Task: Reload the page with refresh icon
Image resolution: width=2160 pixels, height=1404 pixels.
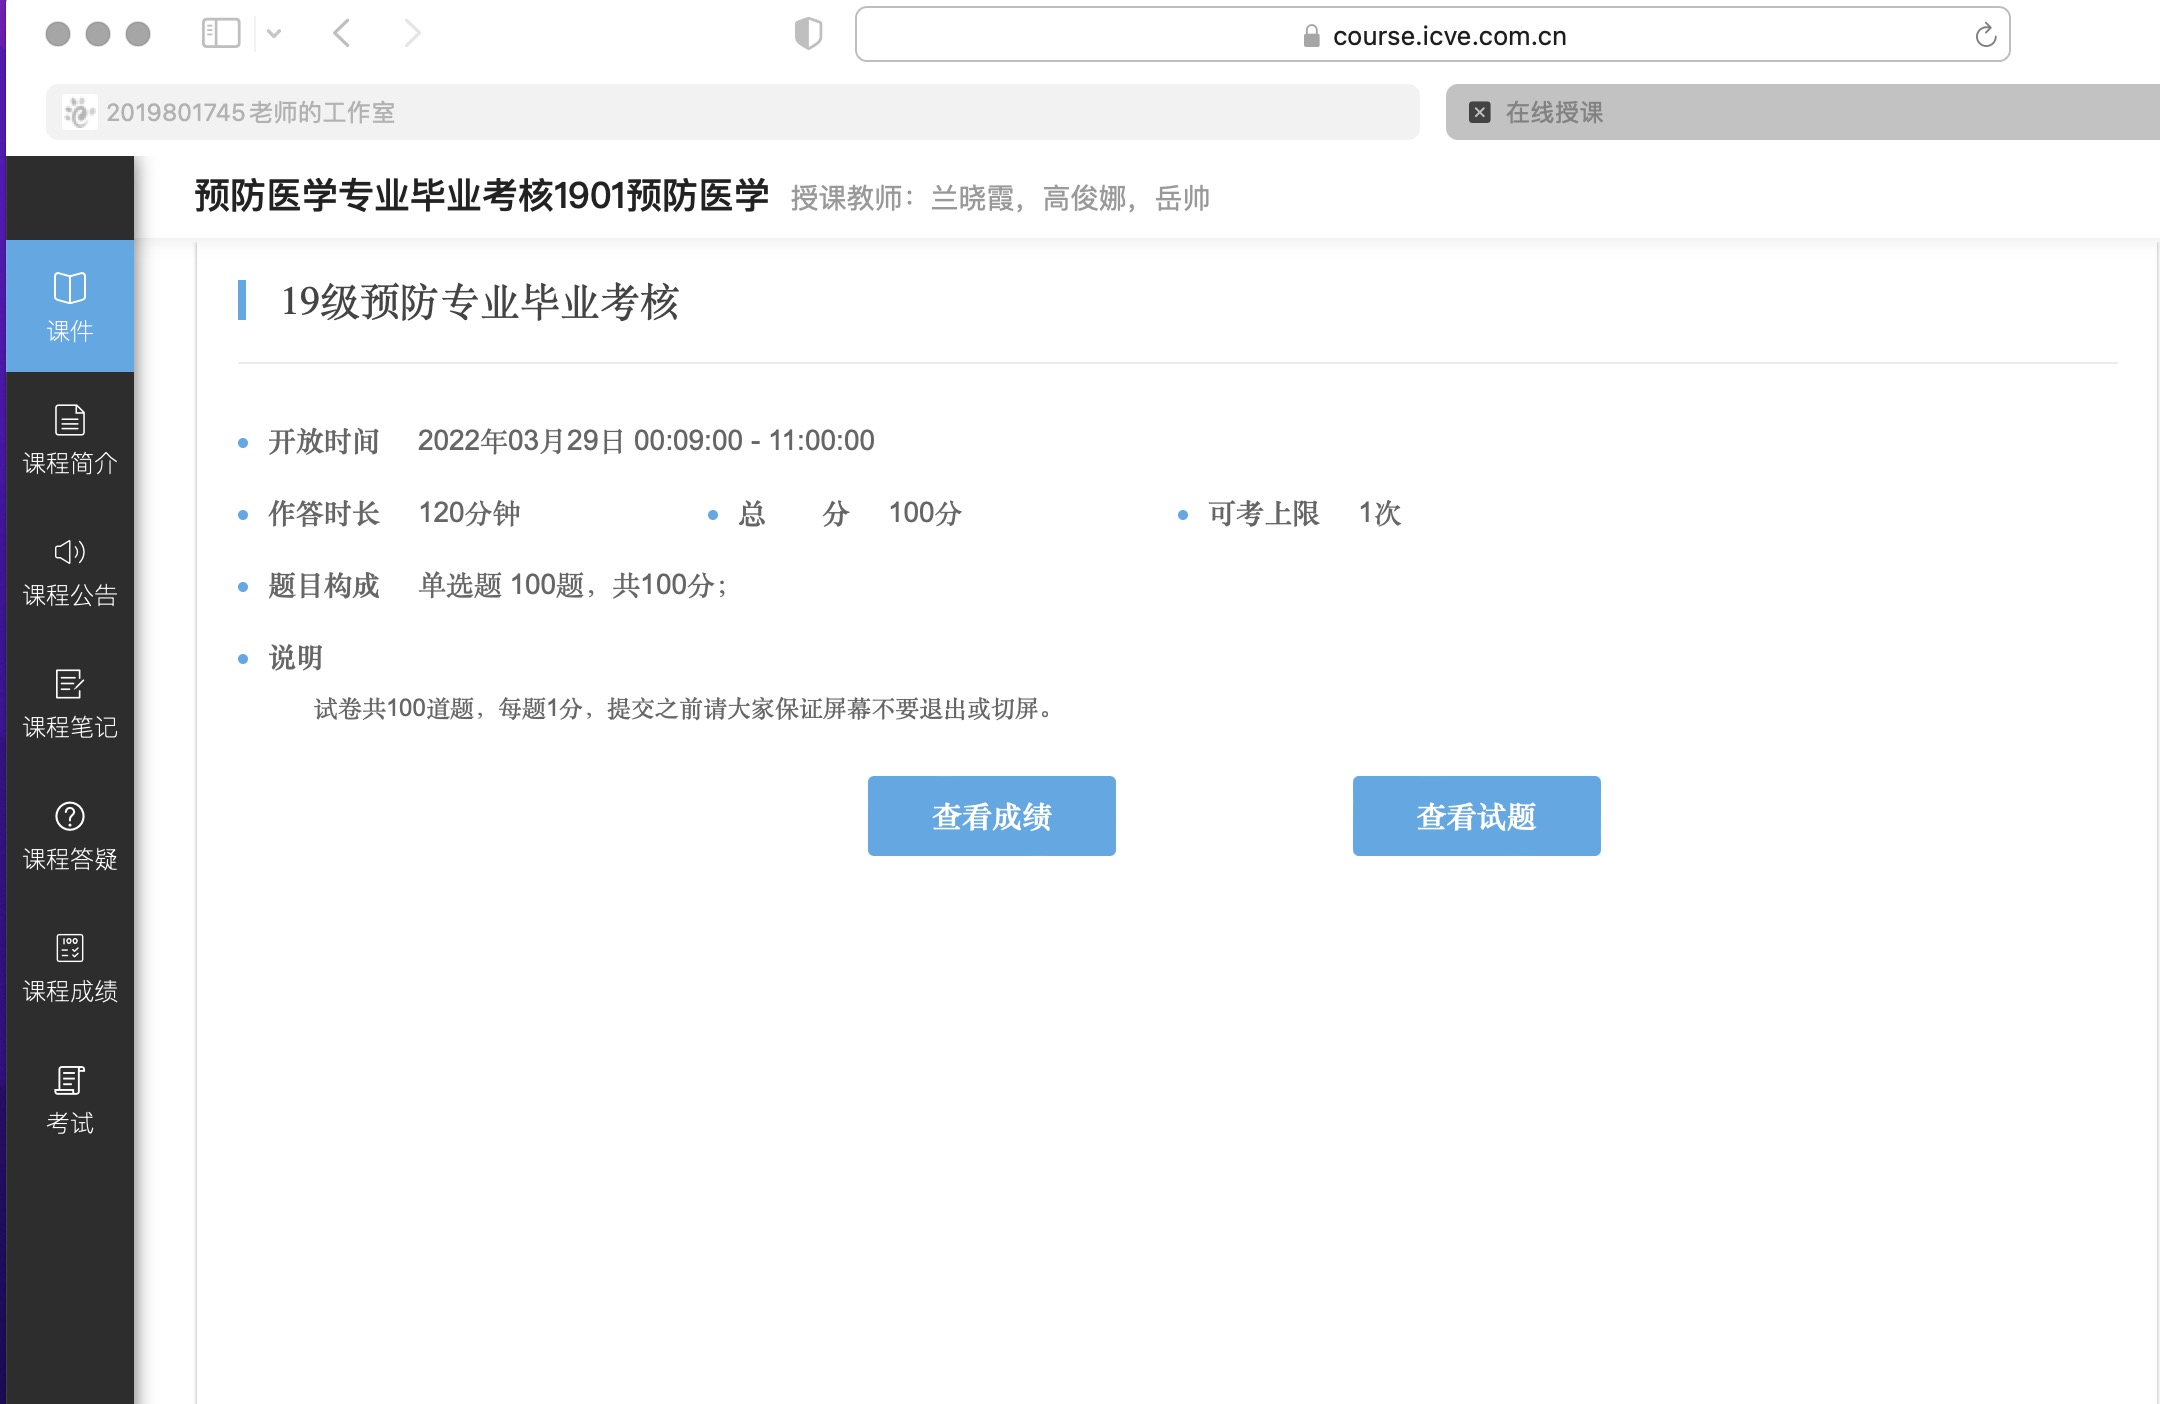Action: (x=1985, y=36)
